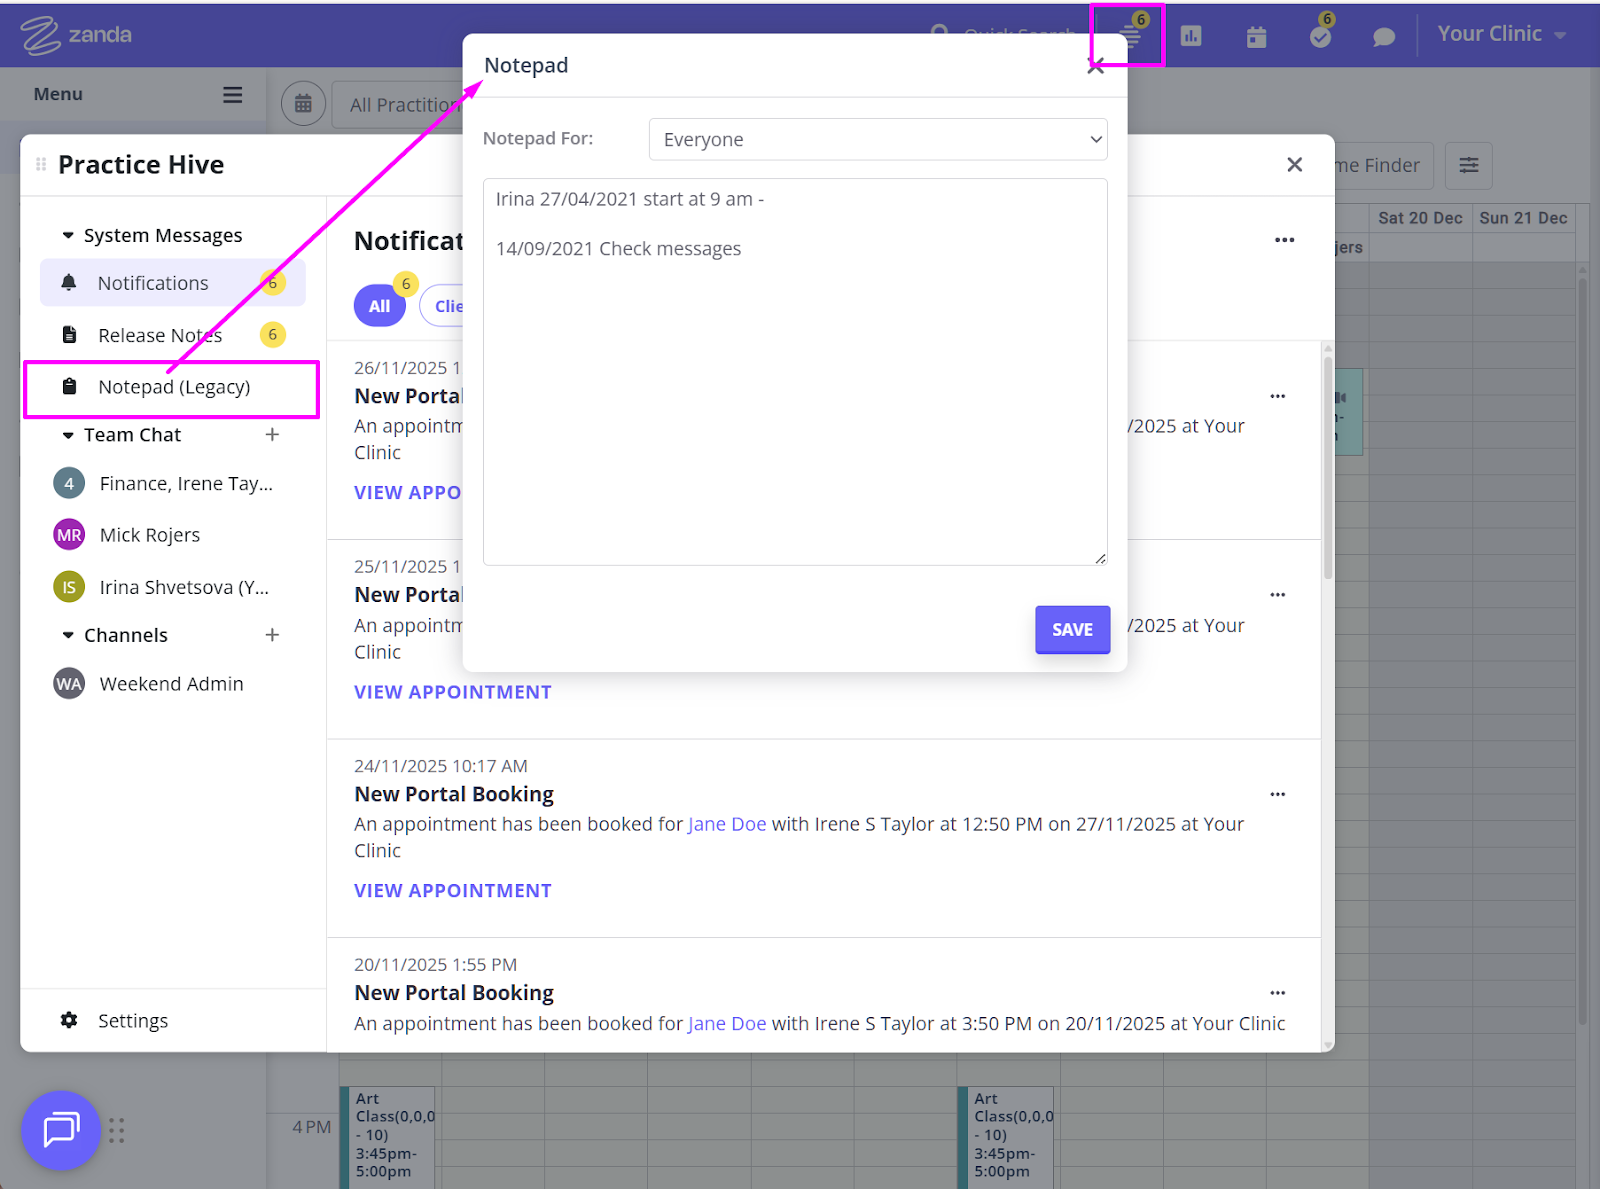Select Notepad (Legacy) in sidebar
The height and width of the screenshot is (1189, 1600).
pyautogui.click(x=173, y=388)
